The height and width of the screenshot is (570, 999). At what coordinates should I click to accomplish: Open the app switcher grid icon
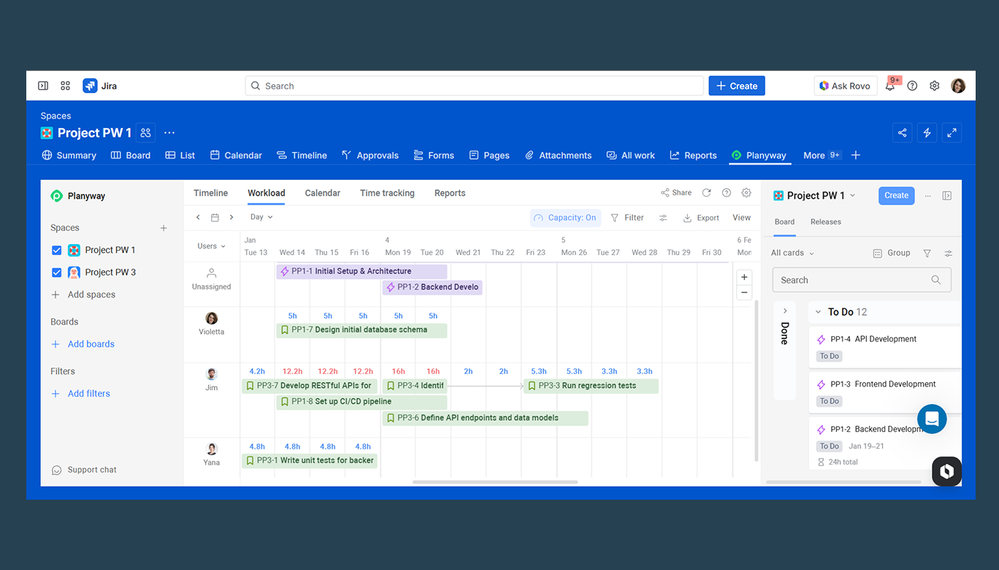coord(65,85)
